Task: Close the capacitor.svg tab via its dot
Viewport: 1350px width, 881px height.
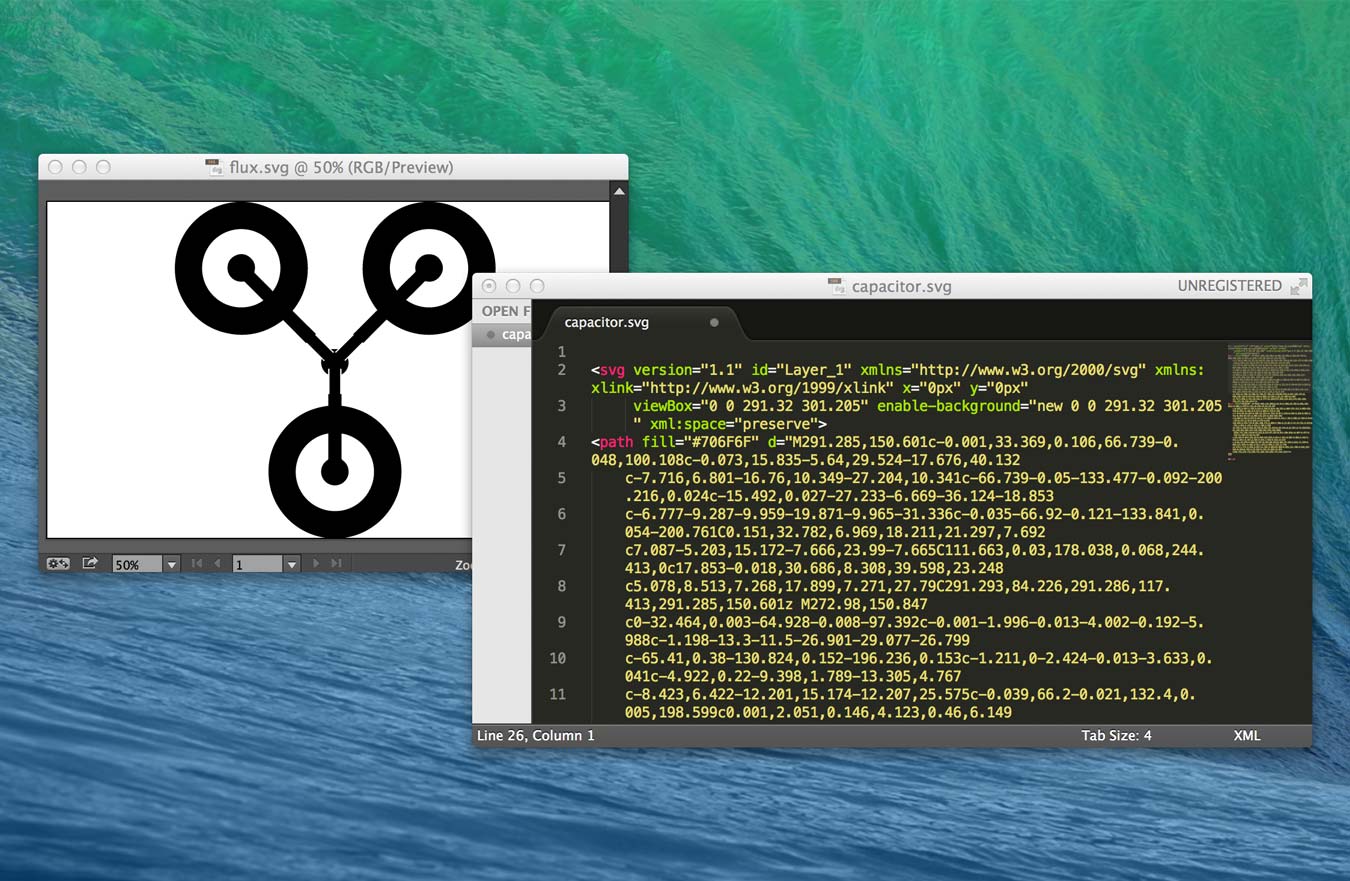Action: (x=714, y=323)
